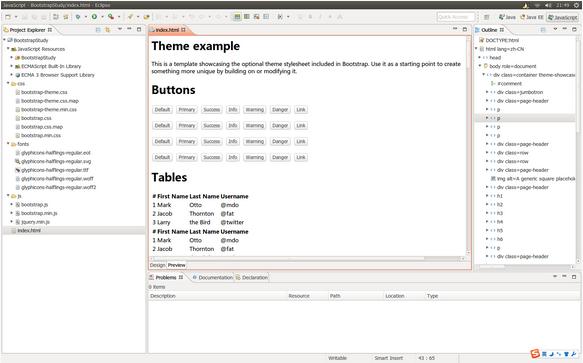Click the Debug toolbar icon

click(78, 17)
